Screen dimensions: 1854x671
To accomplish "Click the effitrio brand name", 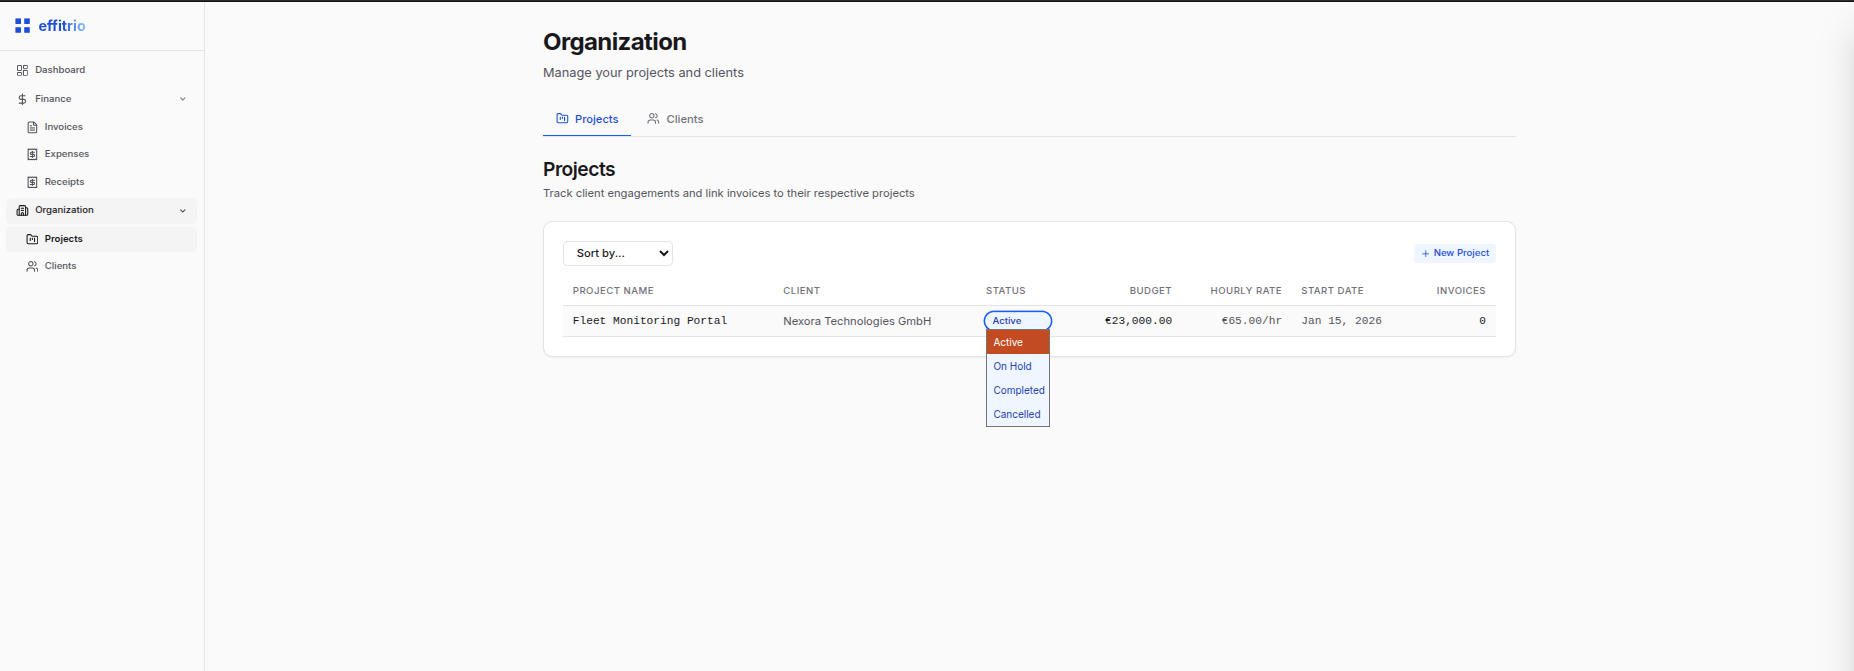I will [62, 26].
